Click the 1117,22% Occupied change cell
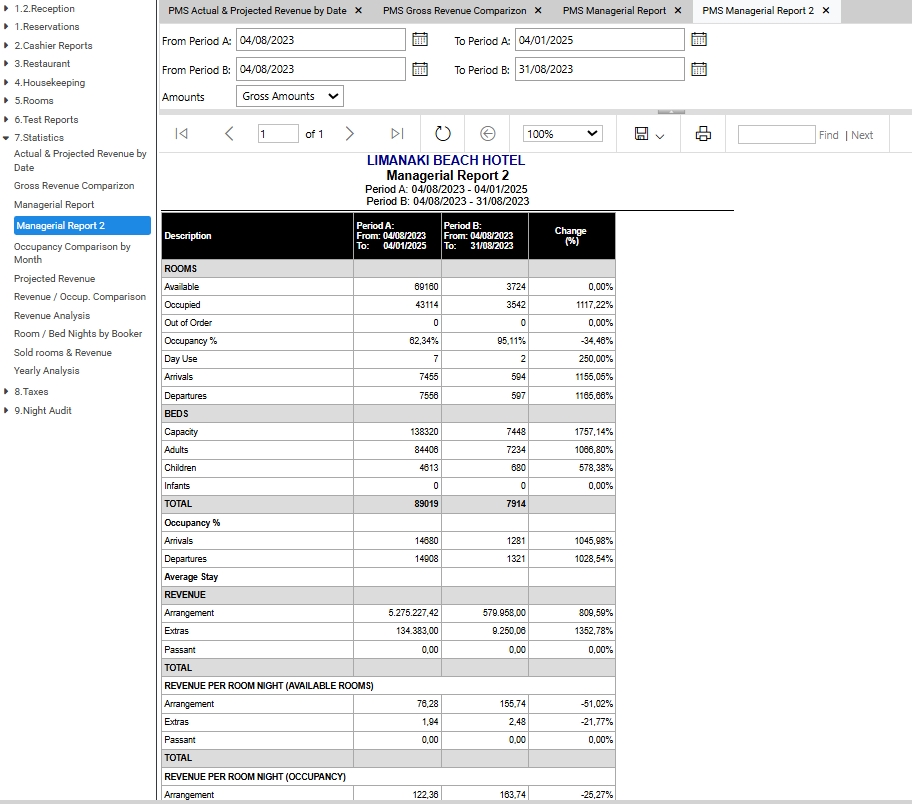The image size is (912, 804). [572, 305]
